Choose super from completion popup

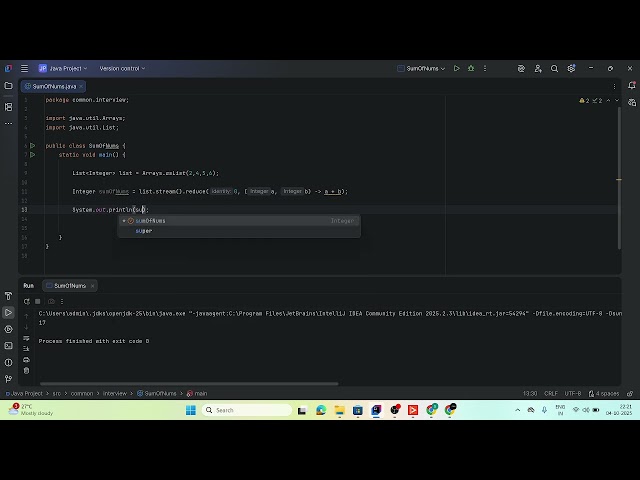click(239, 231)
